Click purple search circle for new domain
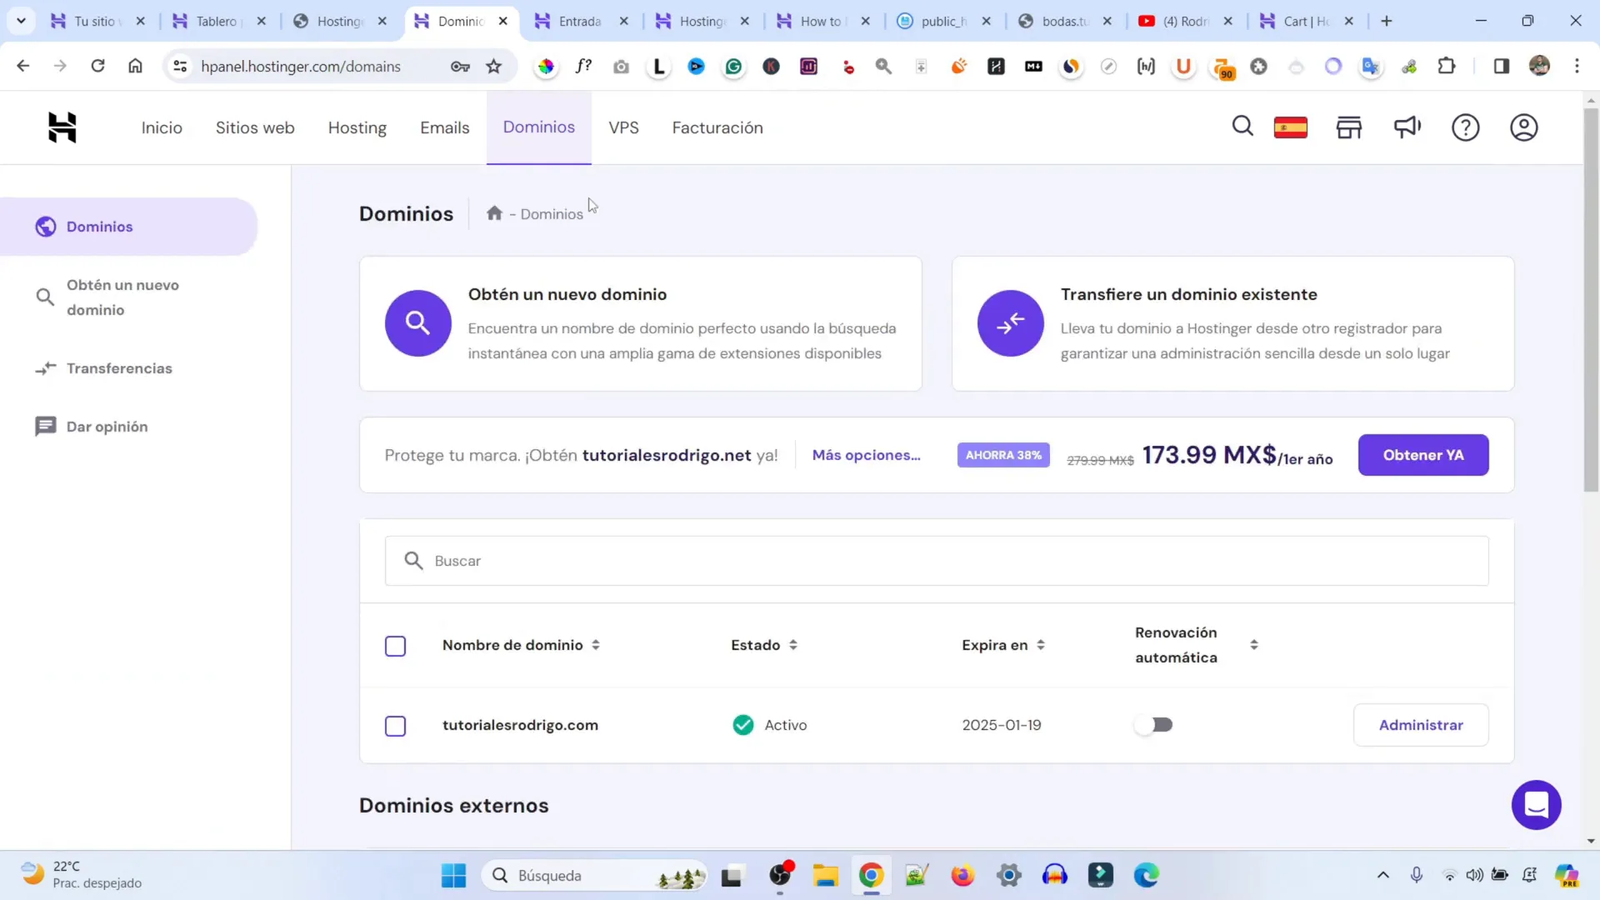Screen dimensions: 1600x900 pos(418,323)
